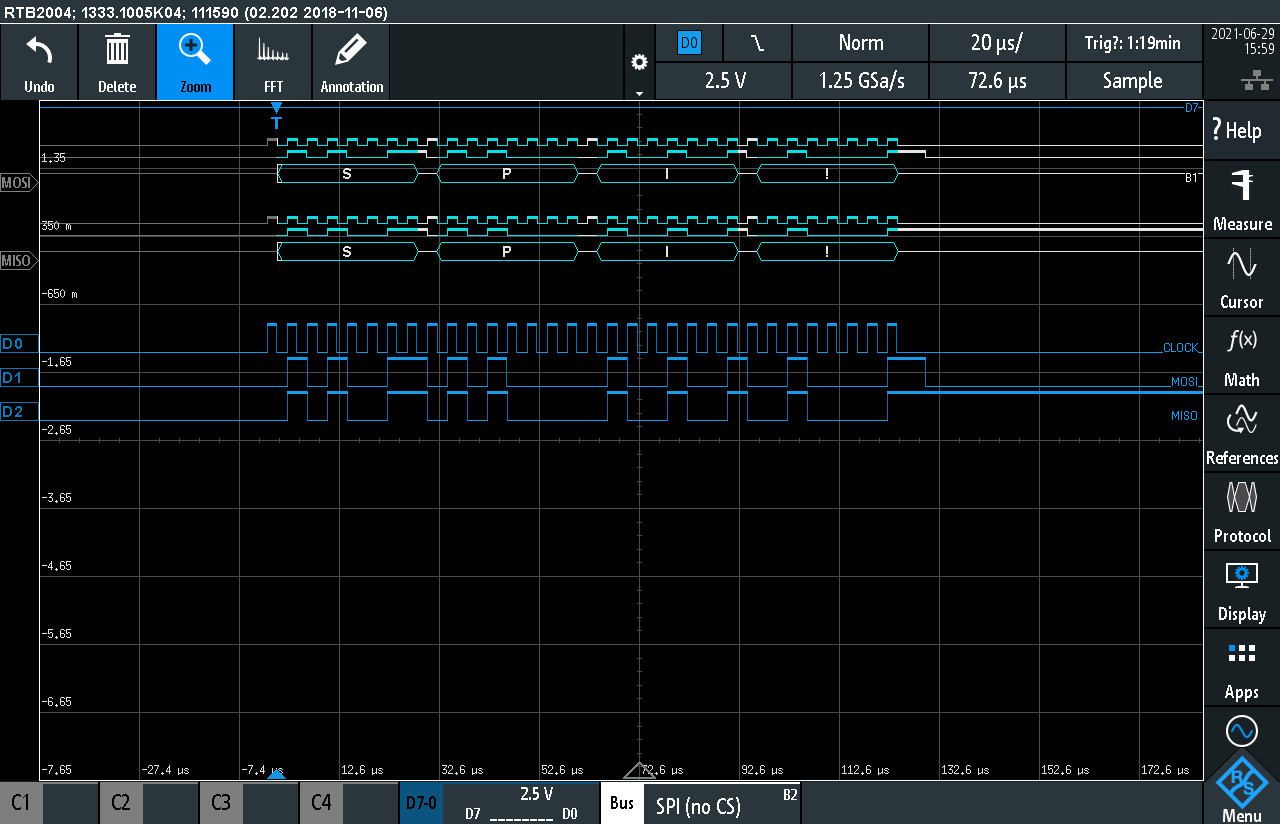Open the FFT analysis tool
Screen dimensions: 1280x824
pyautogui.click(x=272, y=62)
